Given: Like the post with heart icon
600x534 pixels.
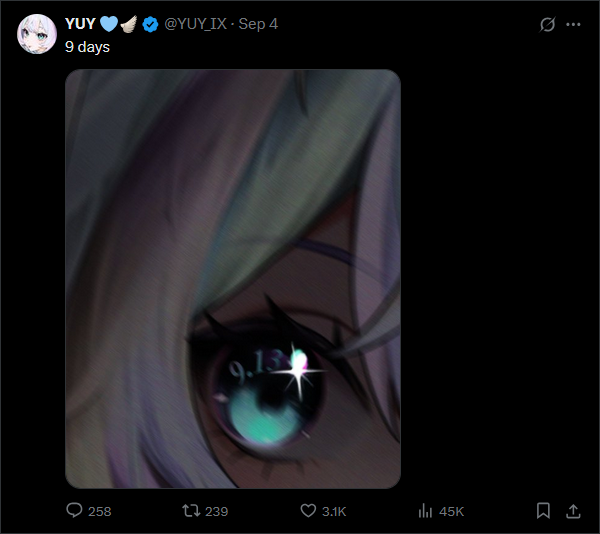Looking at the screenshot, I should tap(308, 511).
